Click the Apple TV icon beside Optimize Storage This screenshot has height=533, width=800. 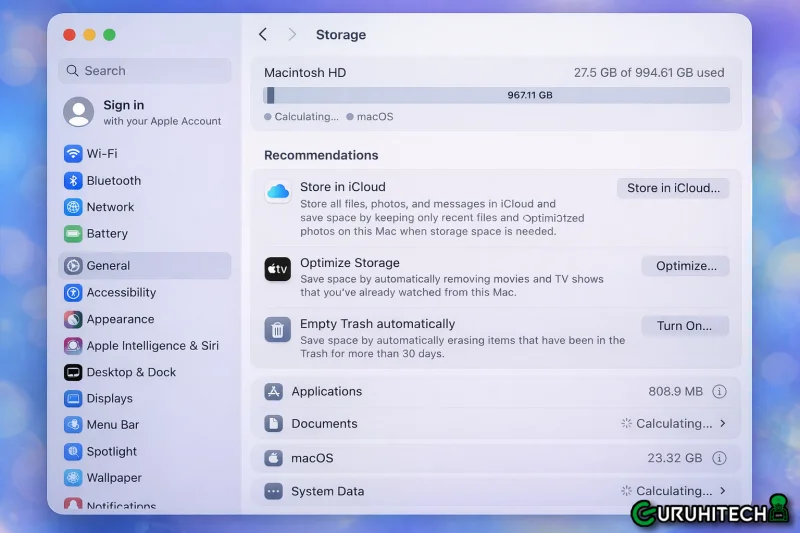[278, 269]
